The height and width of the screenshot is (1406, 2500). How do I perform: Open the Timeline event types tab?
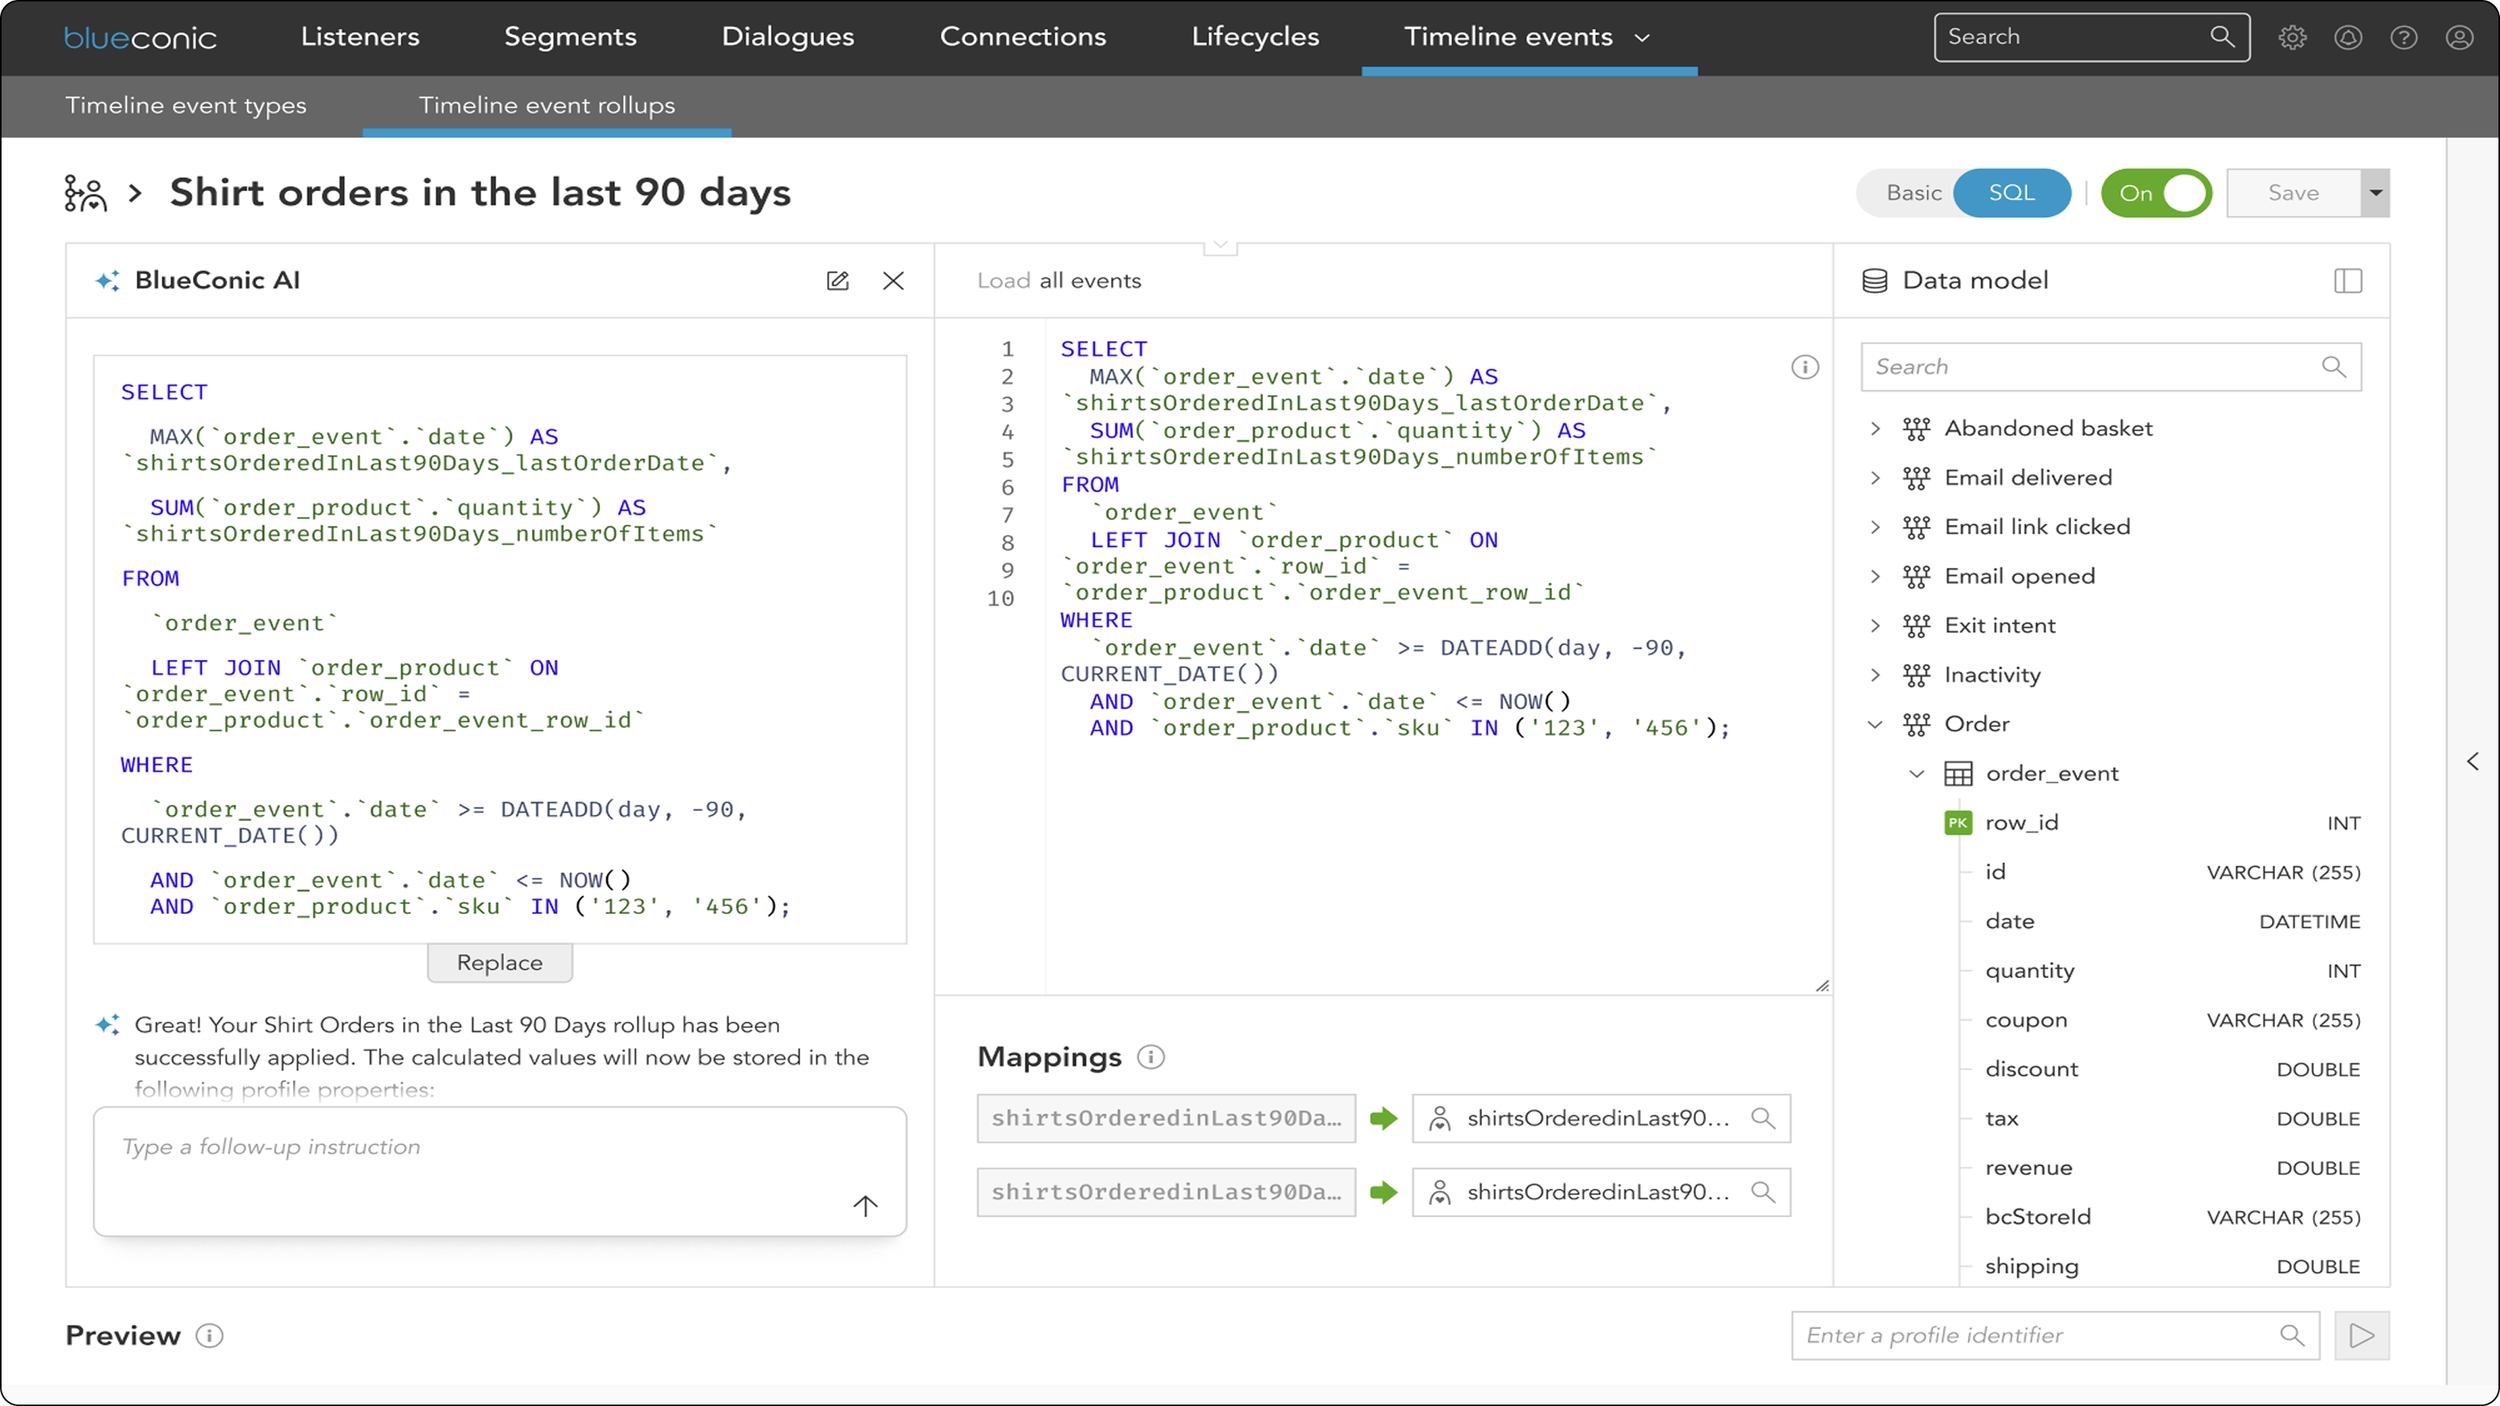coord(186,106)
